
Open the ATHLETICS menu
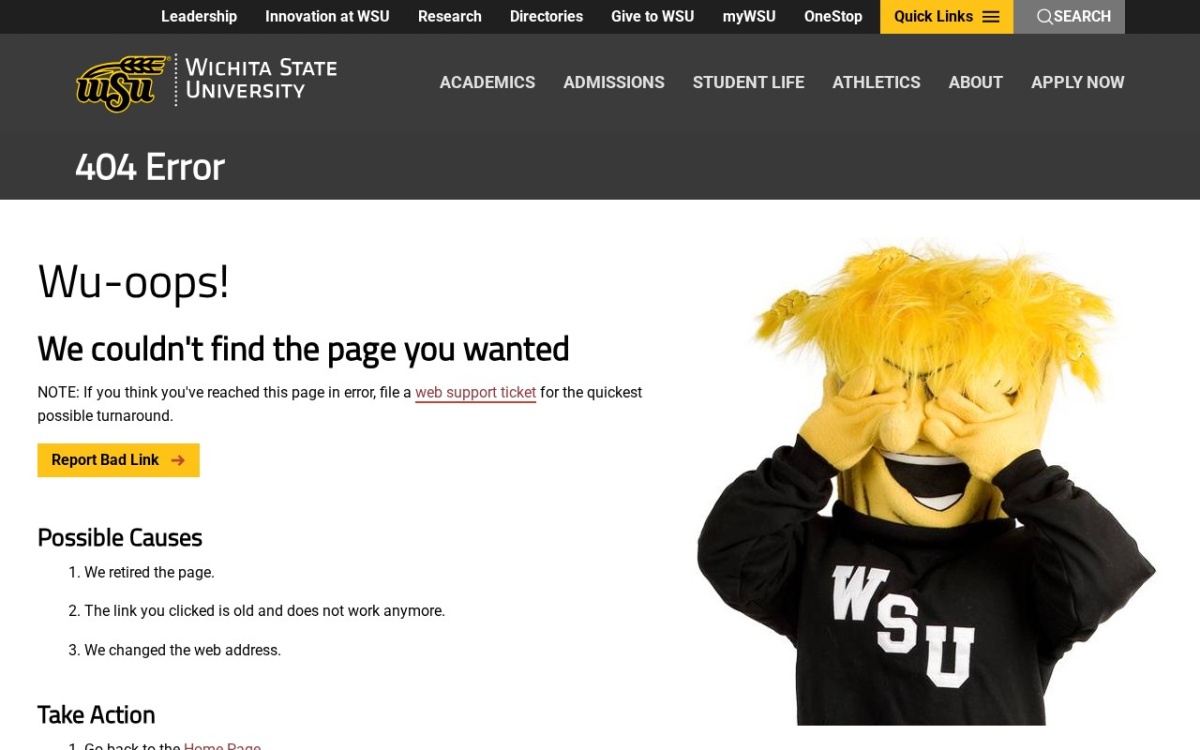[877, 82]
